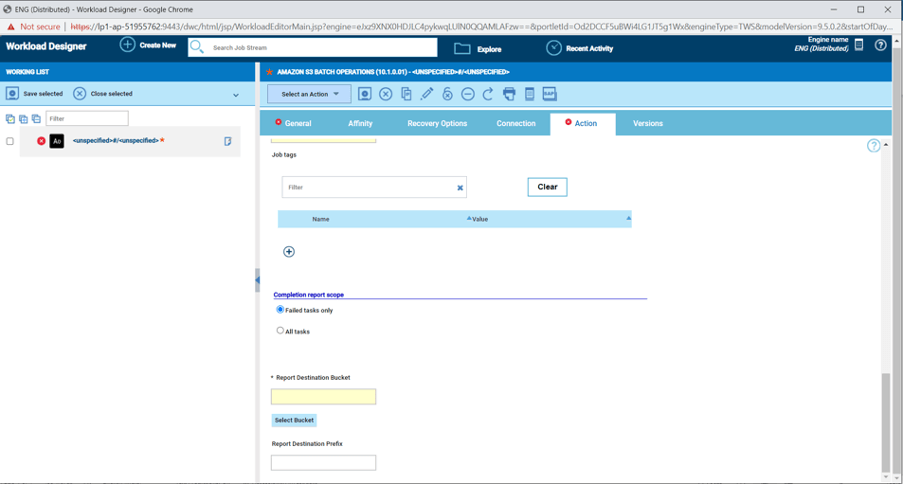The height and width of the screenshot is (484, 904).
Task: Click the toolbar SAP icon
Action: tap(549, 94)
